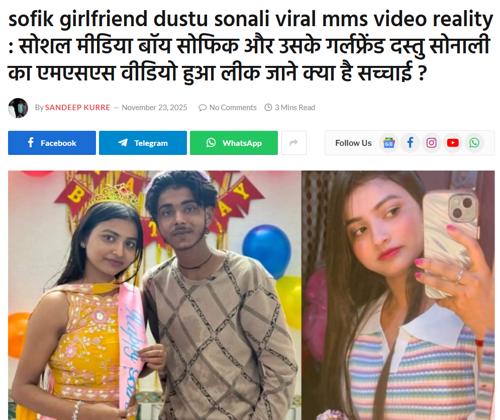Click the Telegram plane logo icon
The width and height of the screenshot is (500, 420).
tap(123, 143)
